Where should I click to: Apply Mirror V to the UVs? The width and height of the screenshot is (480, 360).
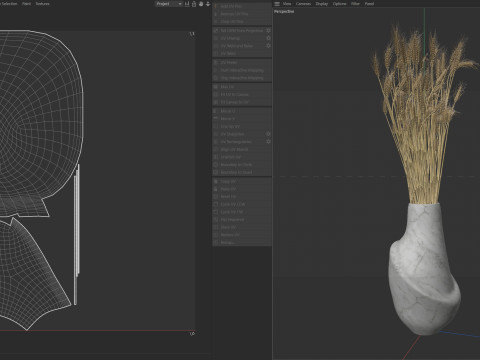tap(242, 119)
